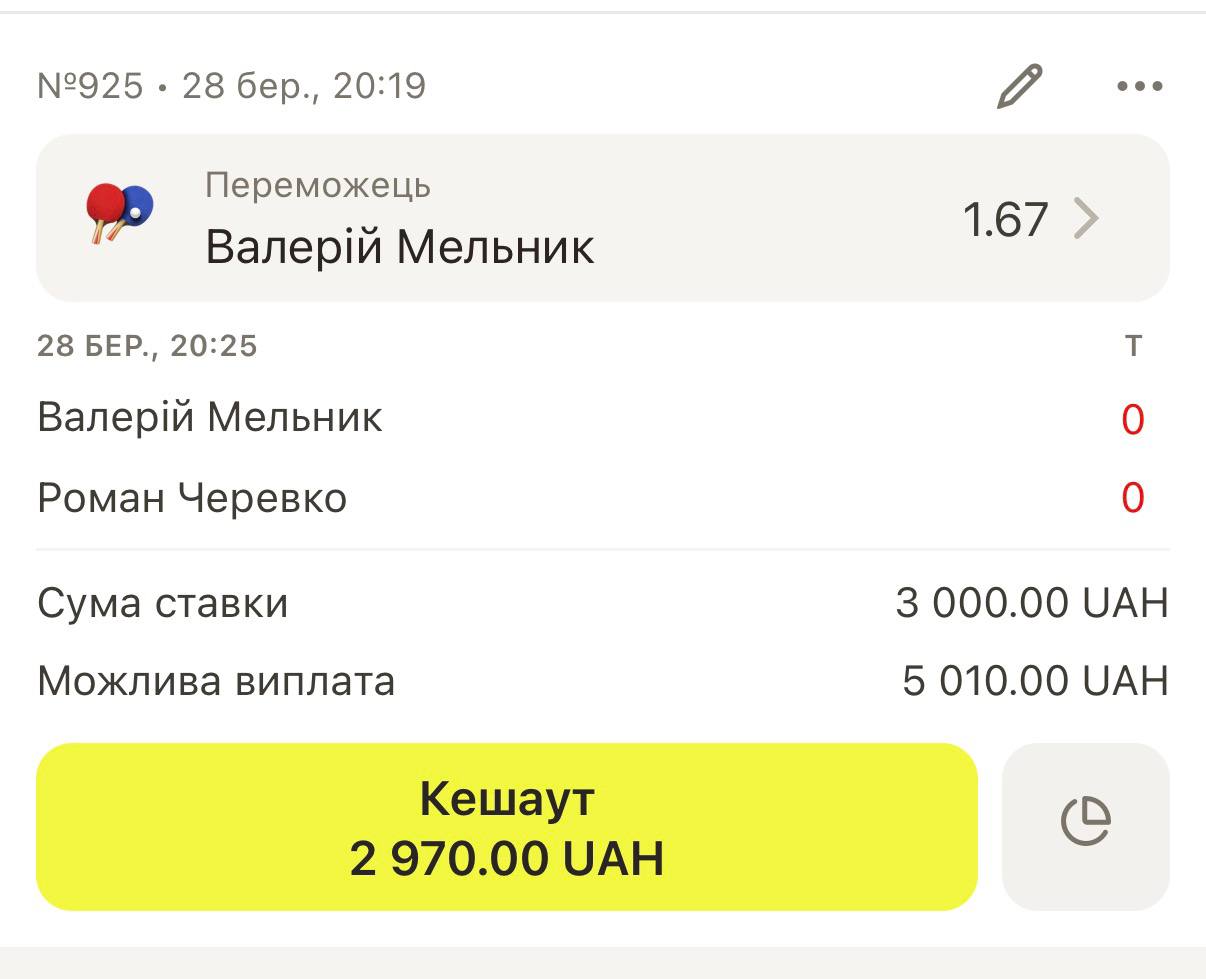Tap the Переможець market label
The width and height of the screenshot is (1206, 979).
click(318, 185)
